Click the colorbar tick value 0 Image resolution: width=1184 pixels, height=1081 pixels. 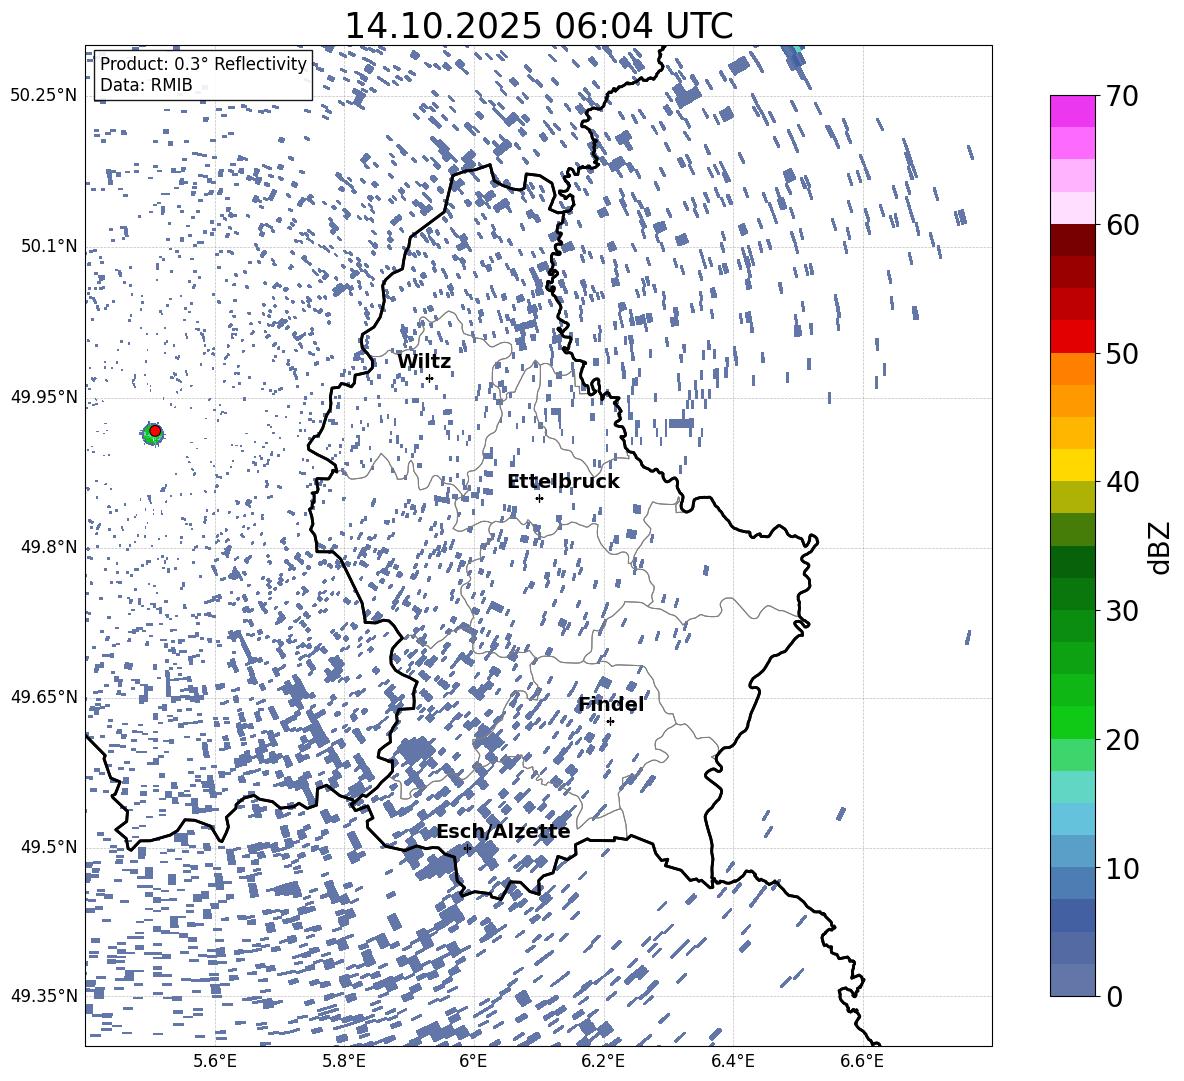pyautogui.click(x=1114, y=996)
